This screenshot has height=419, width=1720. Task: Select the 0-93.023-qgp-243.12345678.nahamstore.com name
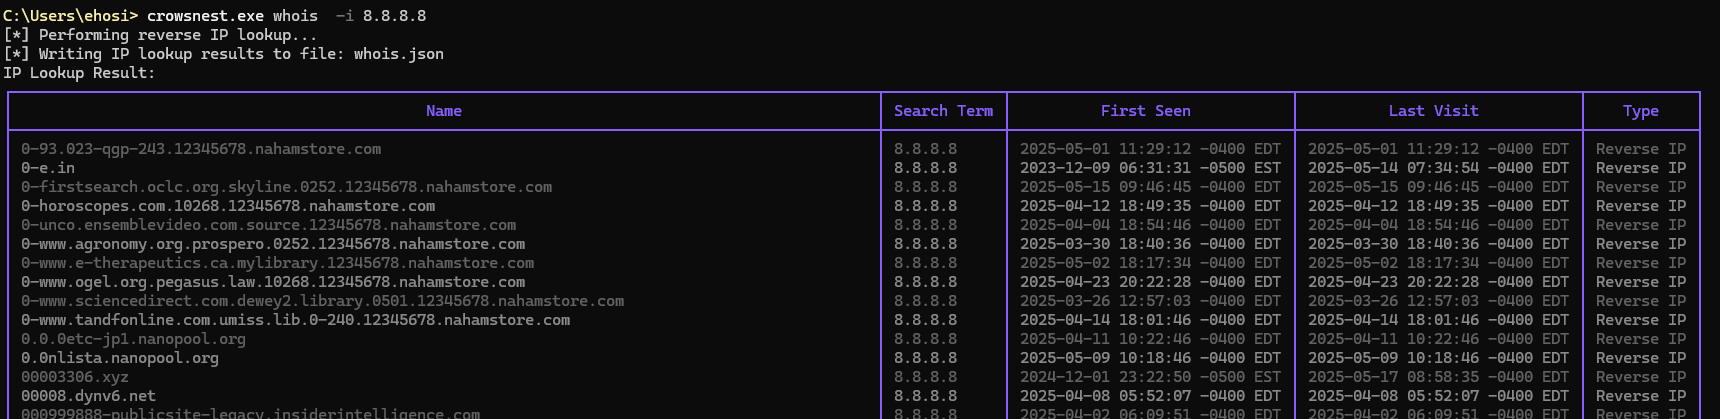[x=201, y=149]
